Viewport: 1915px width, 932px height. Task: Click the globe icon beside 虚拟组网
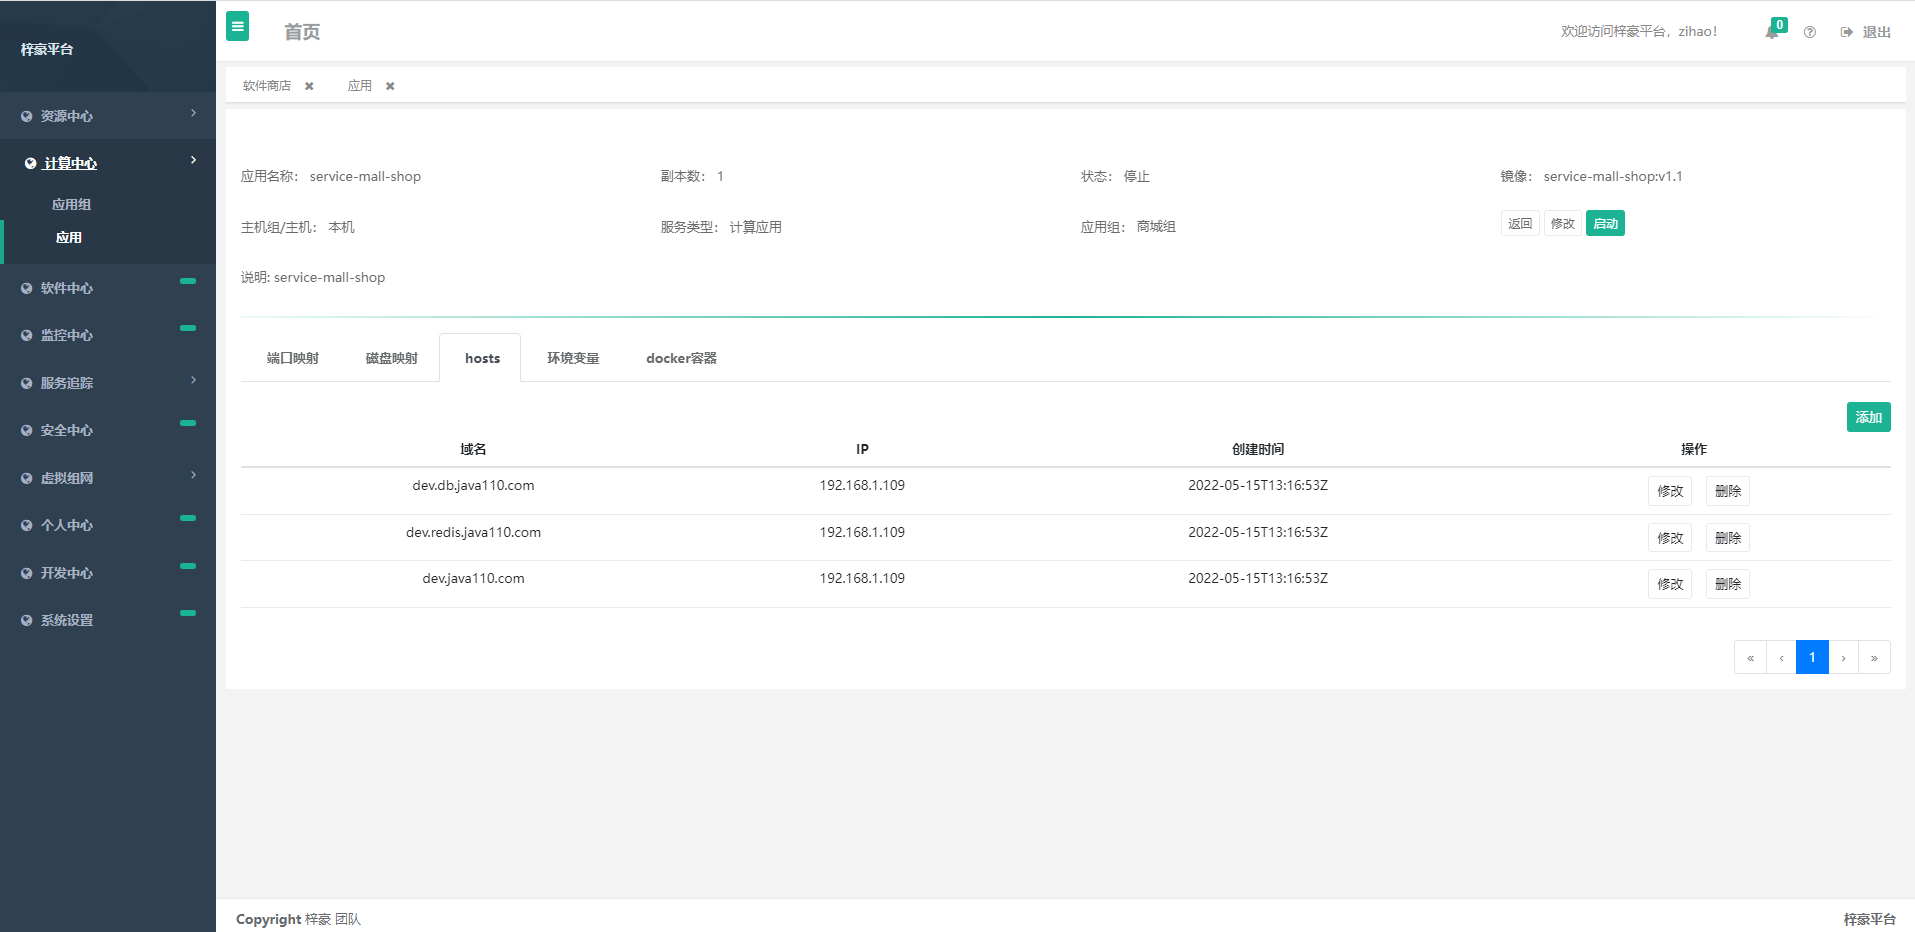point(27,478)
